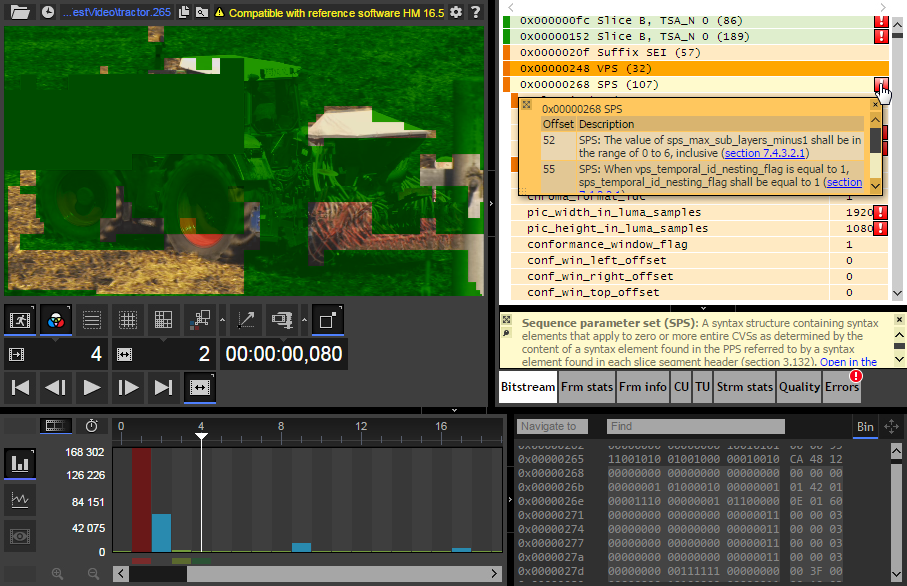Open the section 7.4.3.2.1 link
The height and width of the screenshot is (586, 907).
765,153
